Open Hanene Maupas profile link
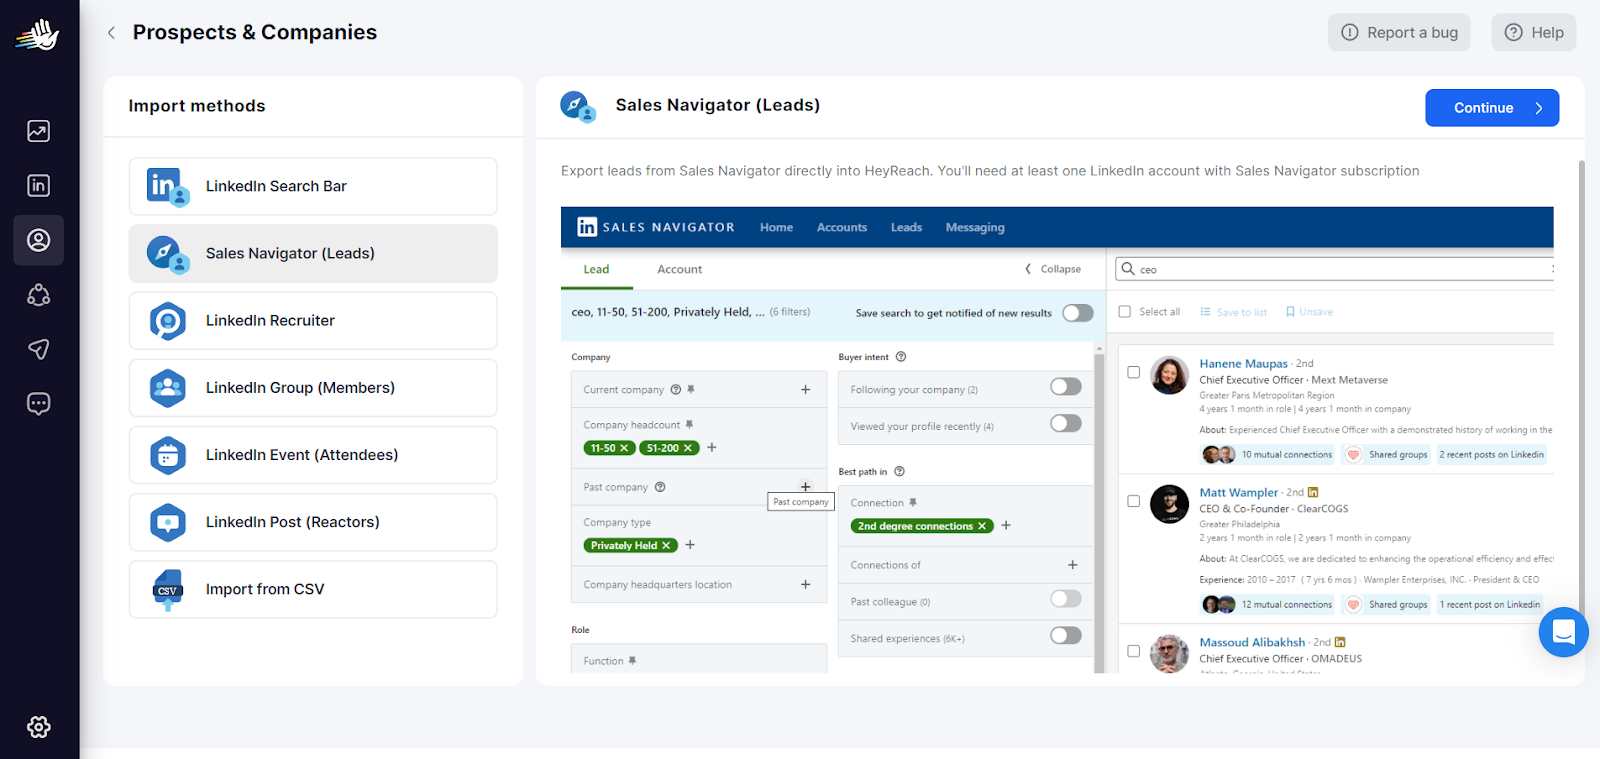This screenshot has width=1600, height=759. pos(1243,364)
